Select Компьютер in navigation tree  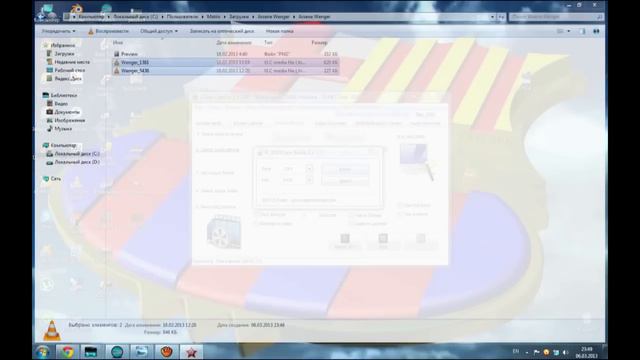(60, 145)
